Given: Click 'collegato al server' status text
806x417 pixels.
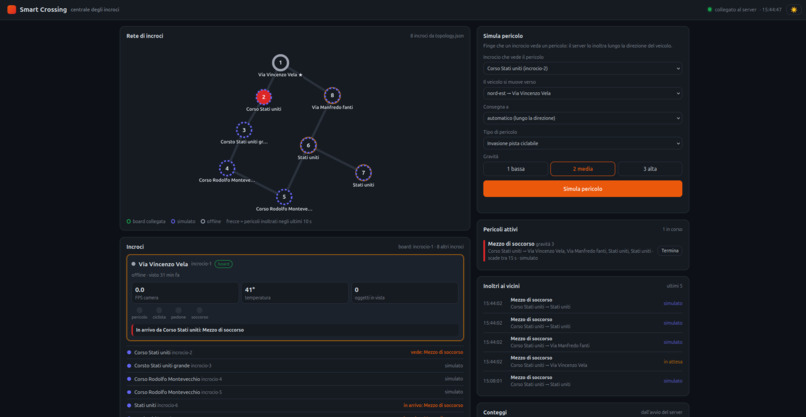Looking at the screenshot, I should pos(735,9).
